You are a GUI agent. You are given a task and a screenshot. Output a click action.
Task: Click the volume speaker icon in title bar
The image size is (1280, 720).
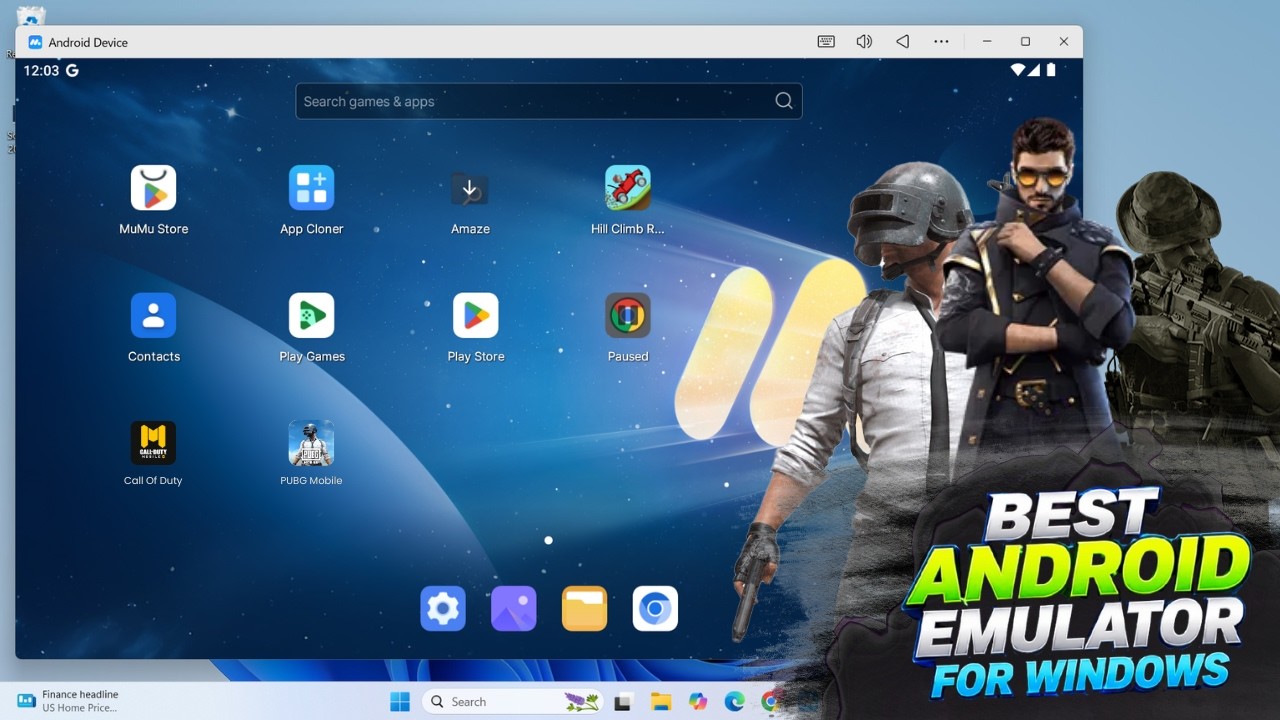pos(864,42)
